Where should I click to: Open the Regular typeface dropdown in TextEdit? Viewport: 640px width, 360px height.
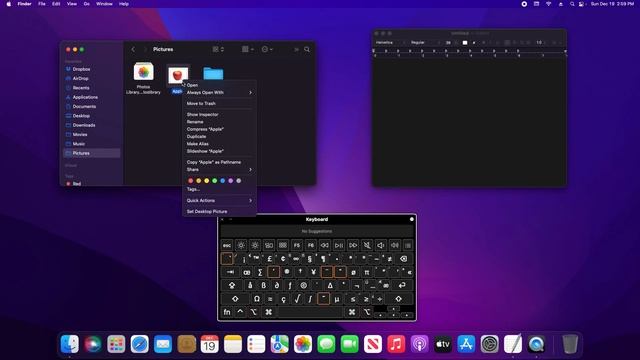pyautogui.click(x=425, y=42)
